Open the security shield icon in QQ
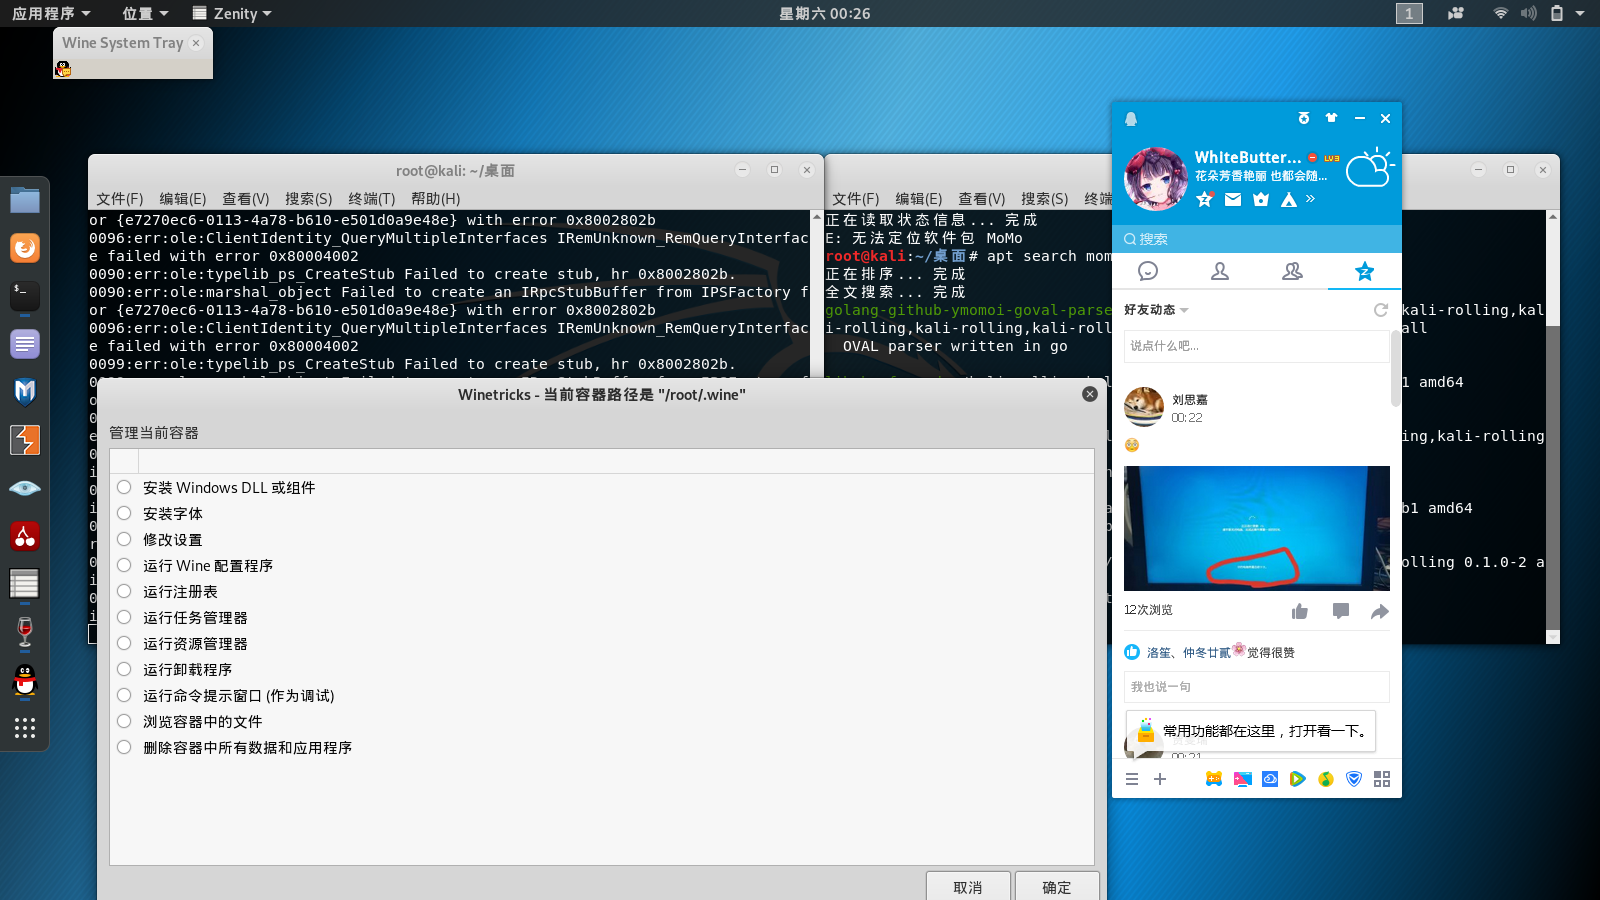This screenshot has height=900, width=1600. click(x=1354, y=779)
